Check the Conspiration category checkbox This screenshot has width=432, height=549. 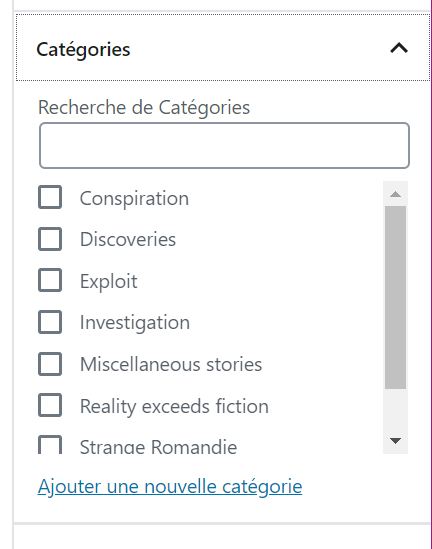(50, 197)
